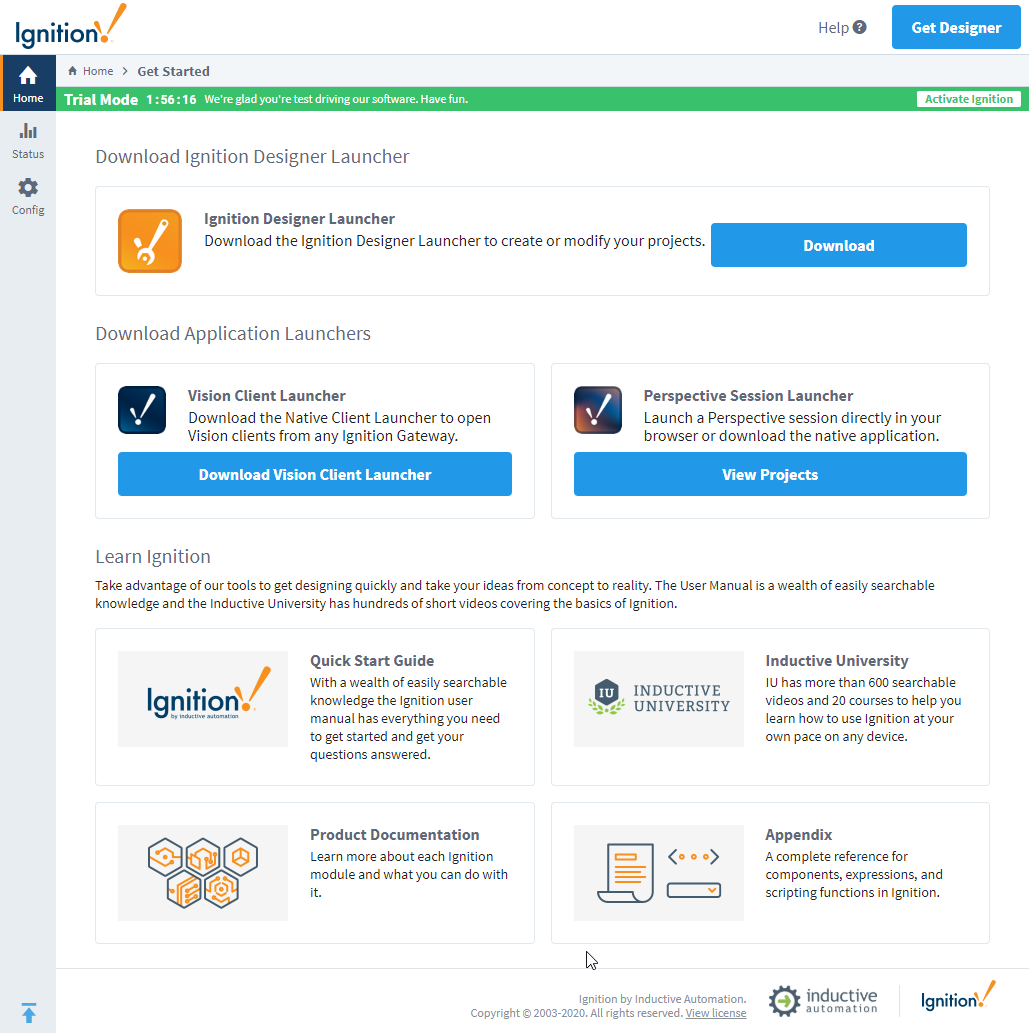Click the Perspective Session Launcher title text

748,396
